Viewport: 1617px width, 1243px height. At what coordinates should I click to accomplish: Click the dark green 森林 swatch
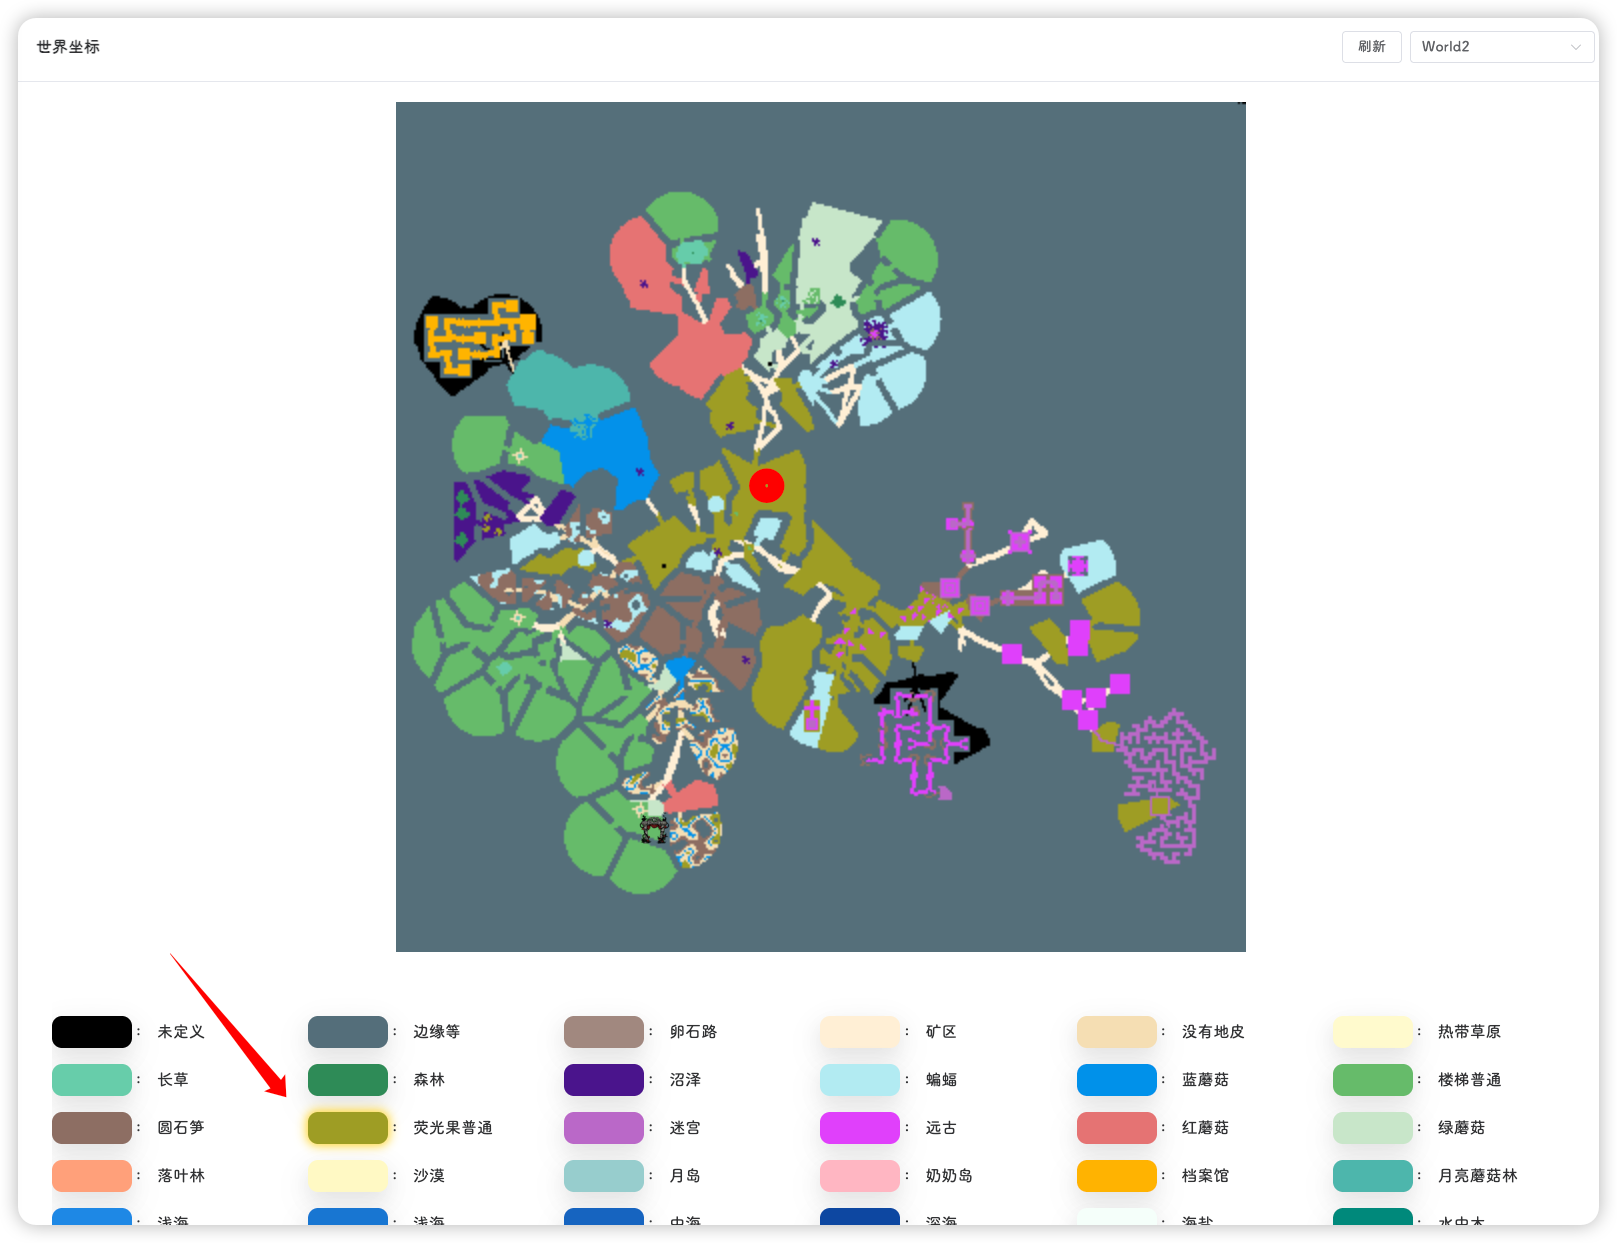point(348,1080)
